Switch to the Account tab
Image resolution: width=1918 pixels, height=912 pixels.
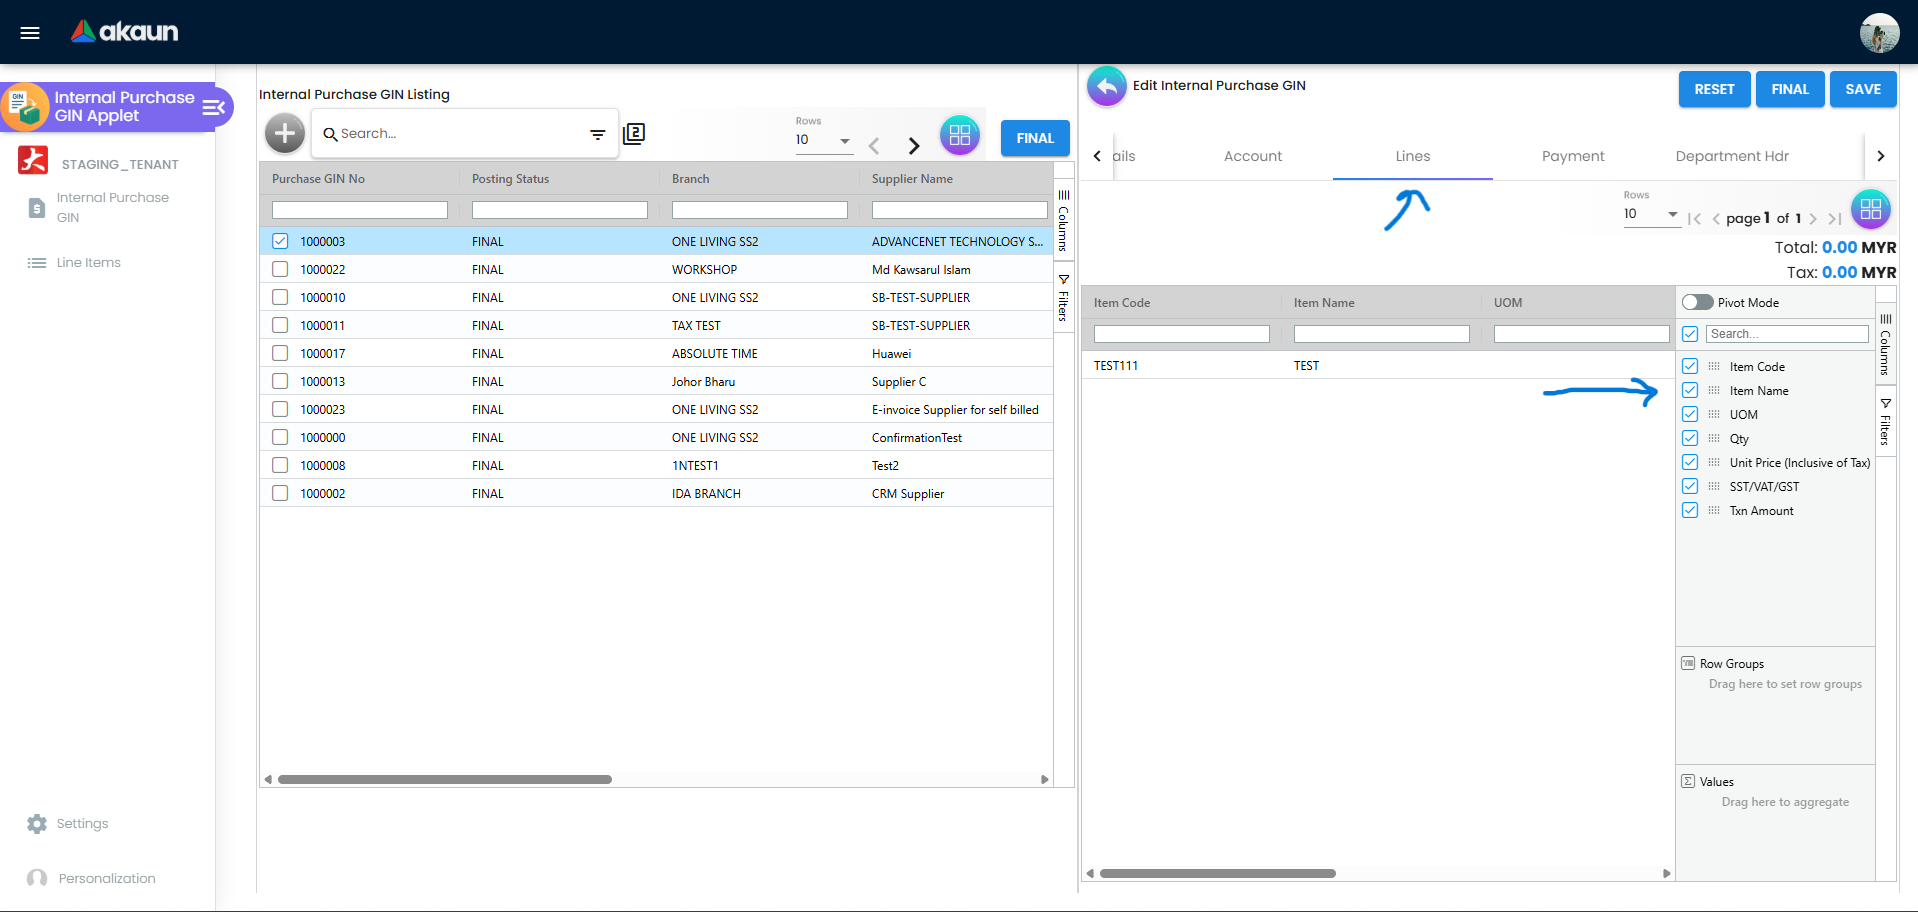point(1252,156)
